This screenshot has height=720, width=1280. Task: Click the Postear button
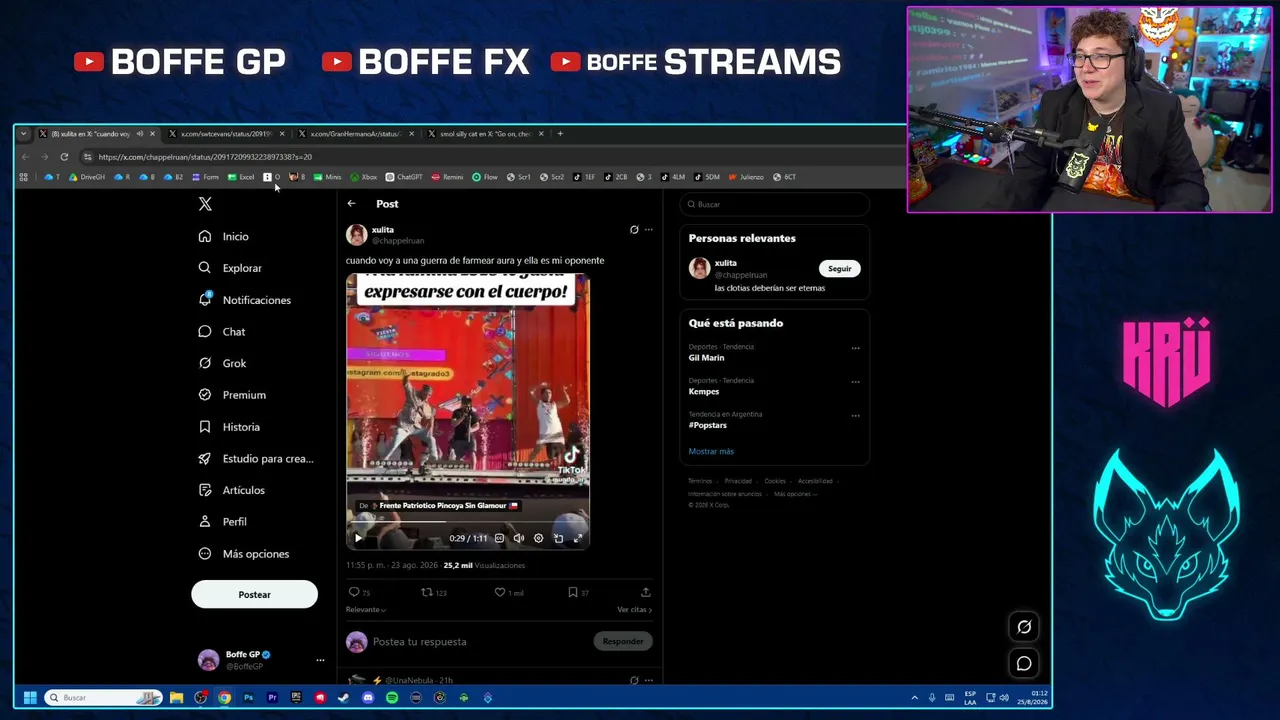tap(254, 595)
